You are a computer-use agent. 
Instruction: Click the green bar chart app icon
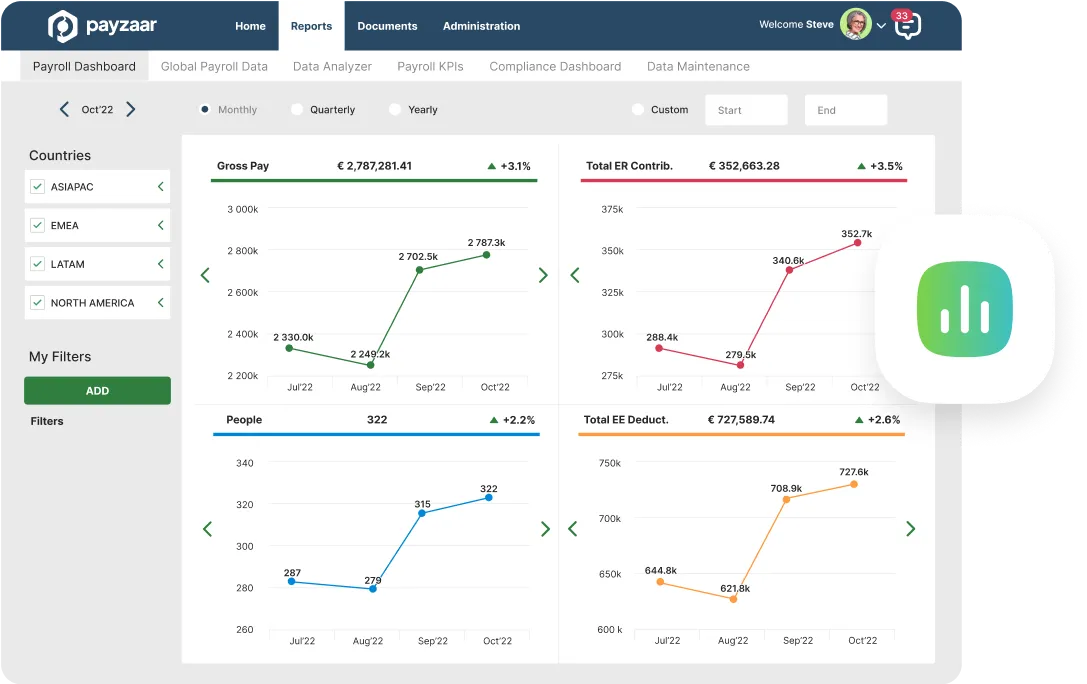pyautogui.click(x=964, y=309)
